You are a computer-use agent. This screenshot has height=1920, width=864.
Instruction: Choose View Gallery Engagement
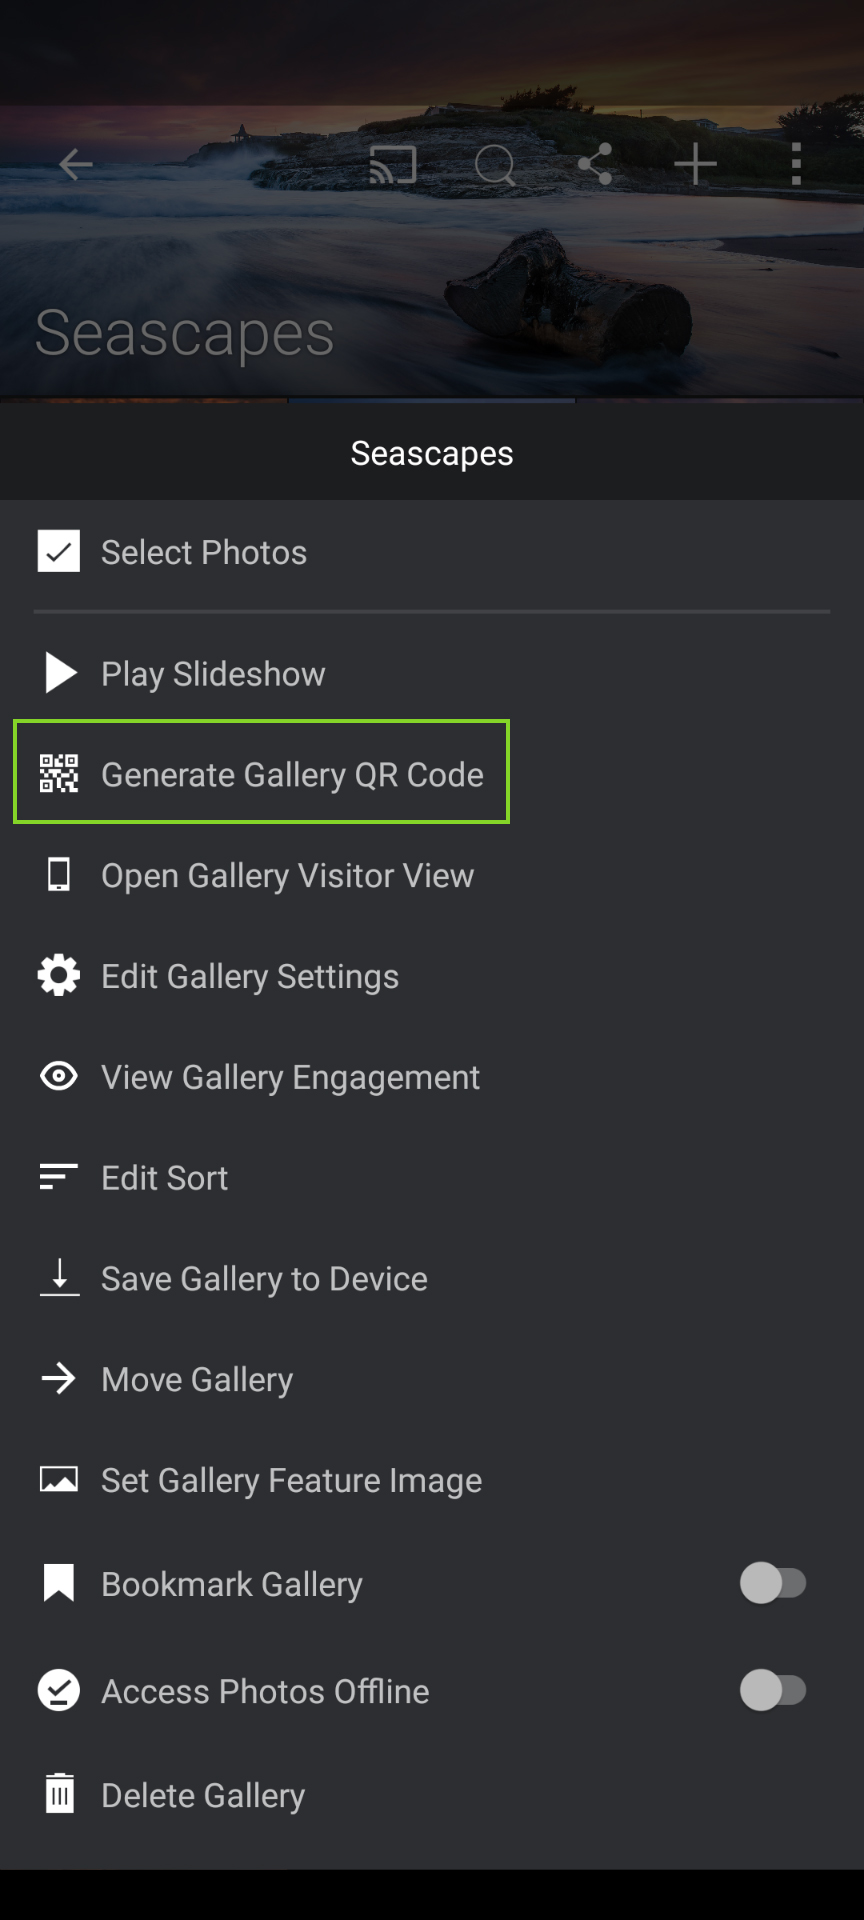[x=432, y=1077]
